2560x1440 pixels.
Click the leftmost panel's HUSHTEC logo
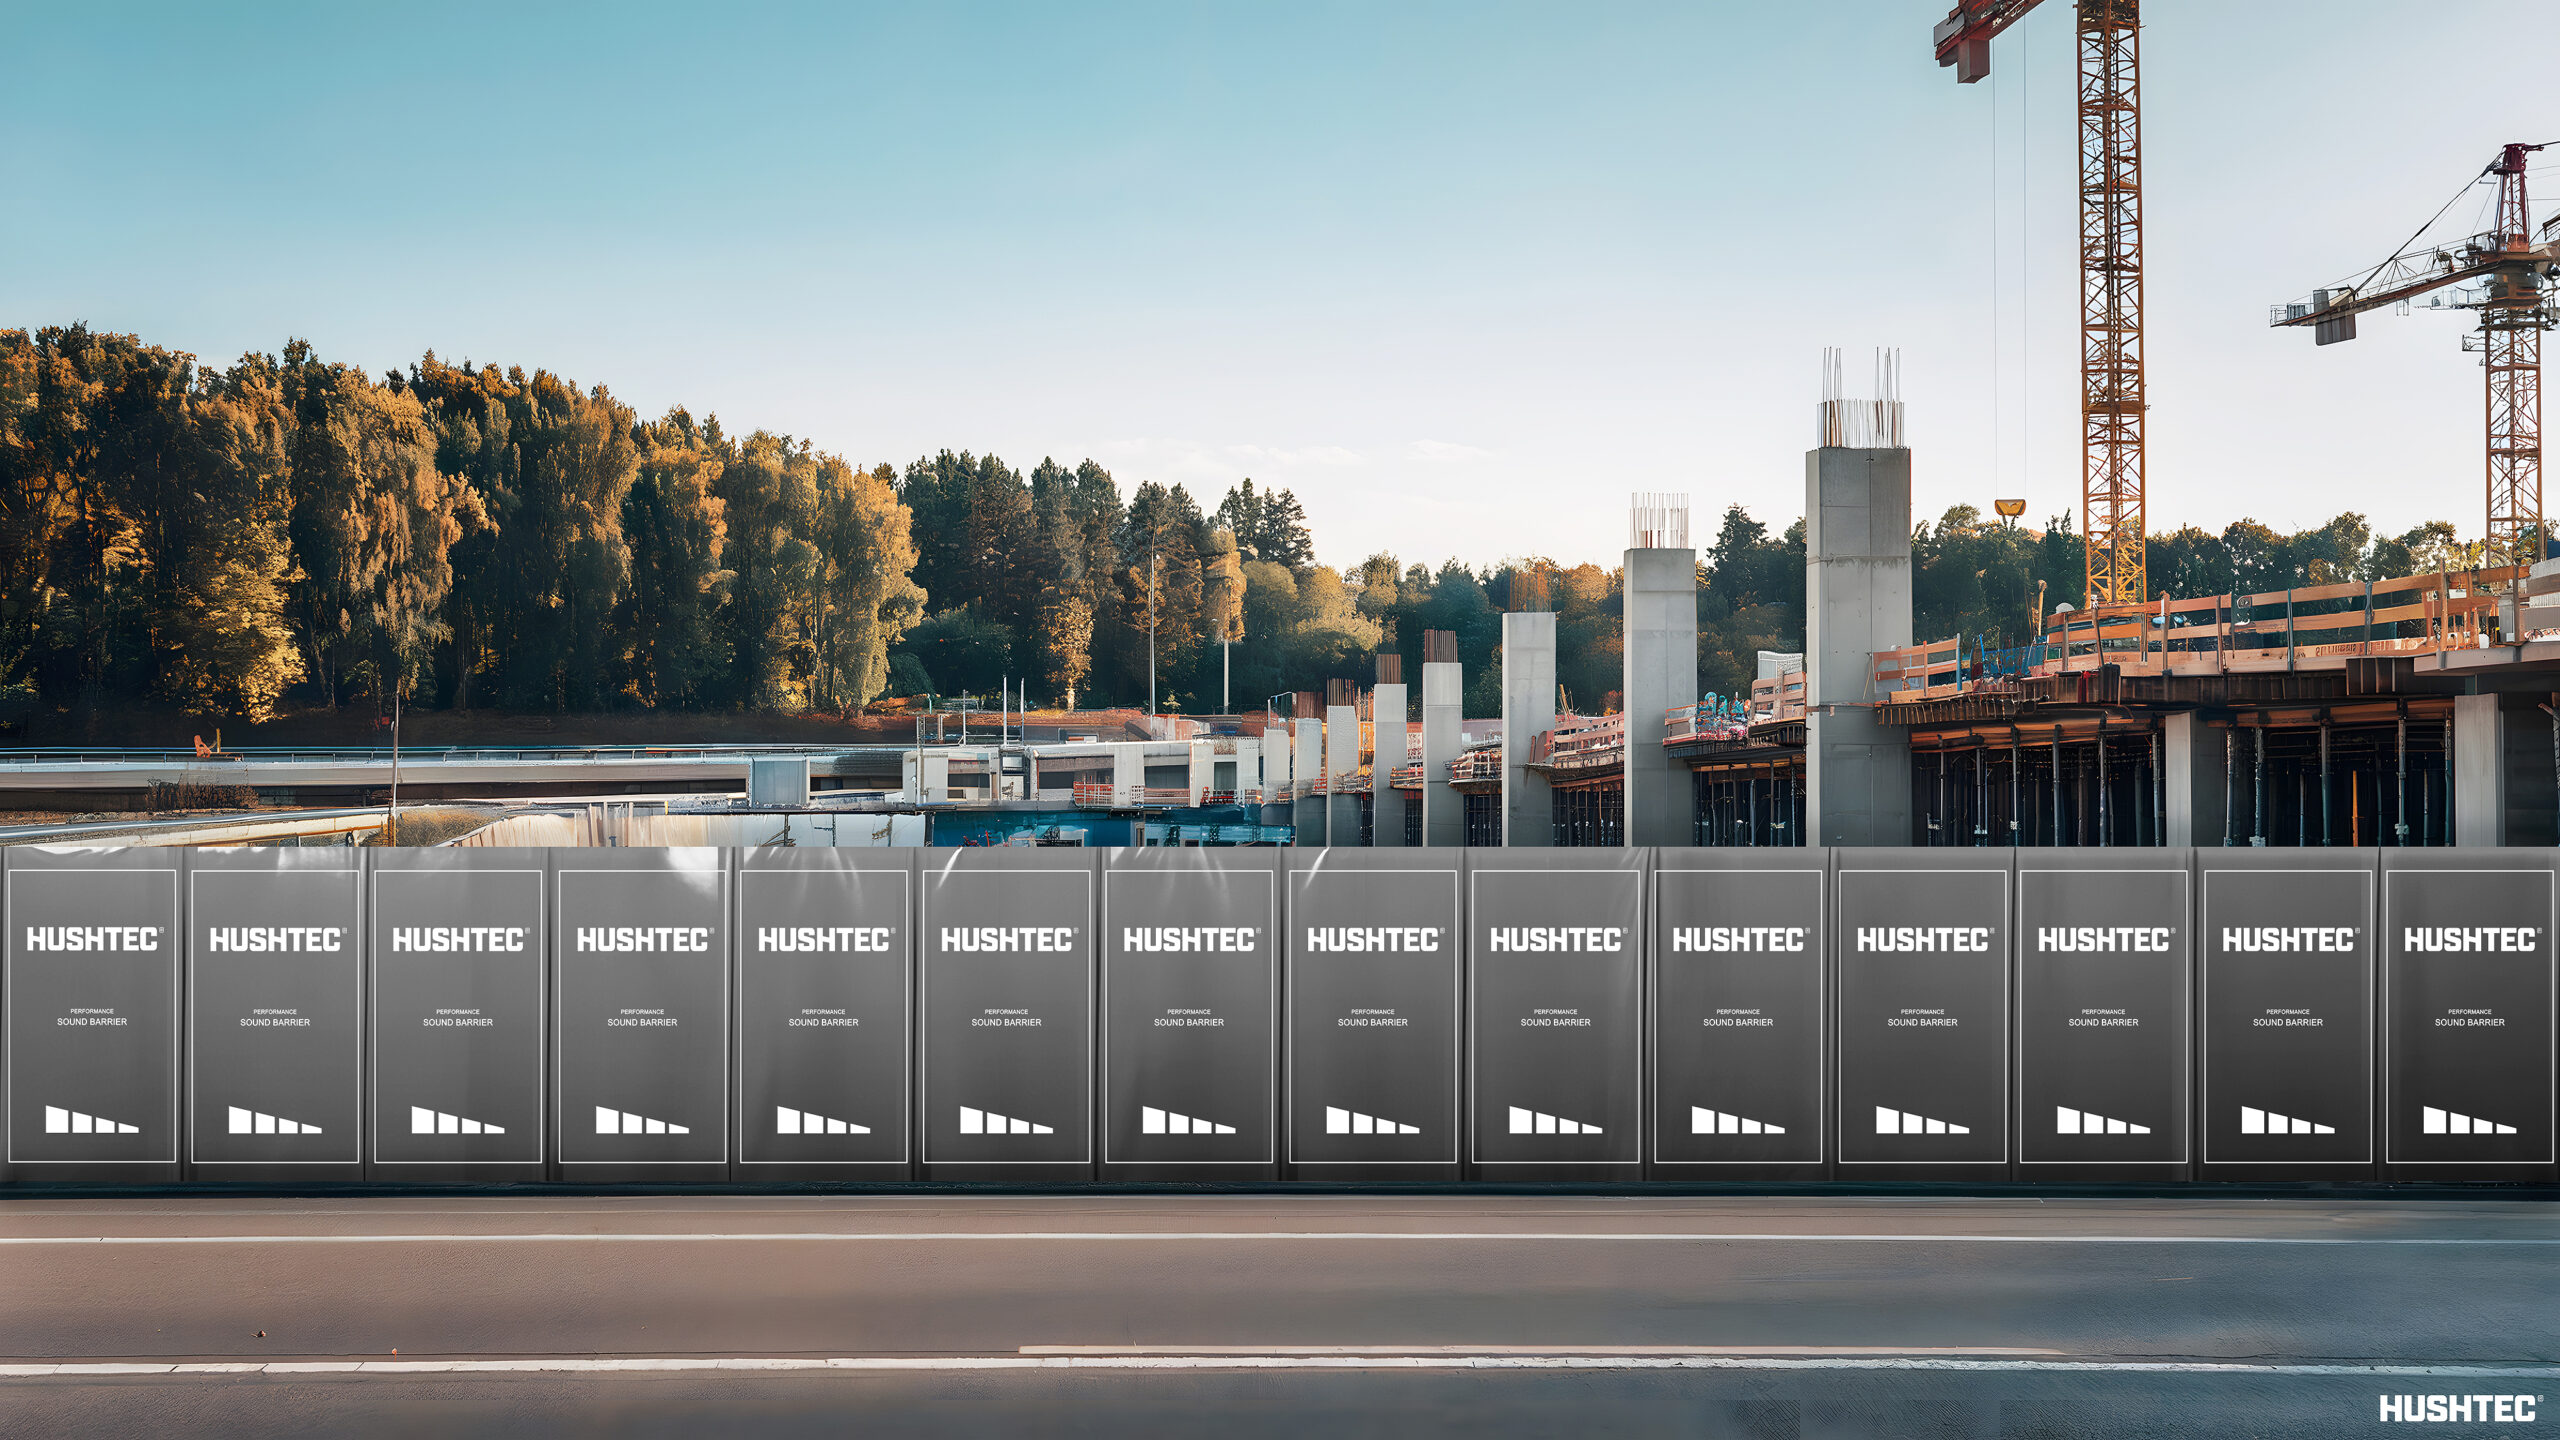pos(93,939)
